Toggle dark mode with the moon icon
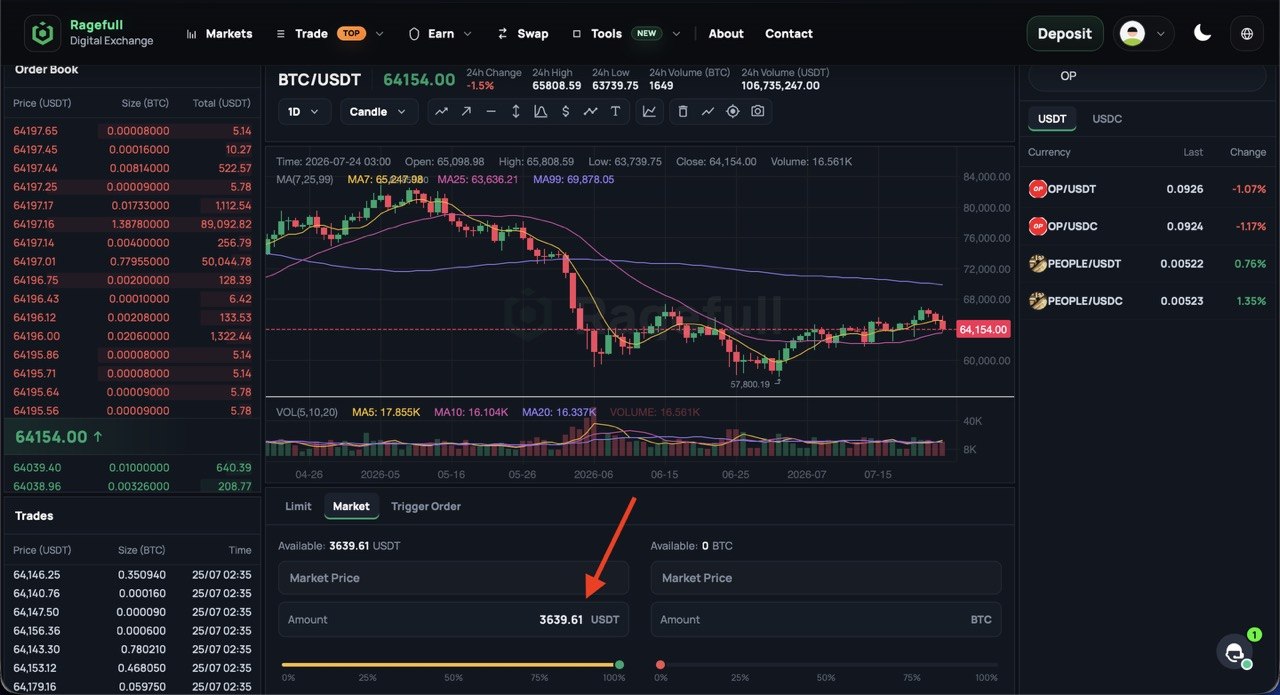 pyautogui.click(x=1202, y=33)
